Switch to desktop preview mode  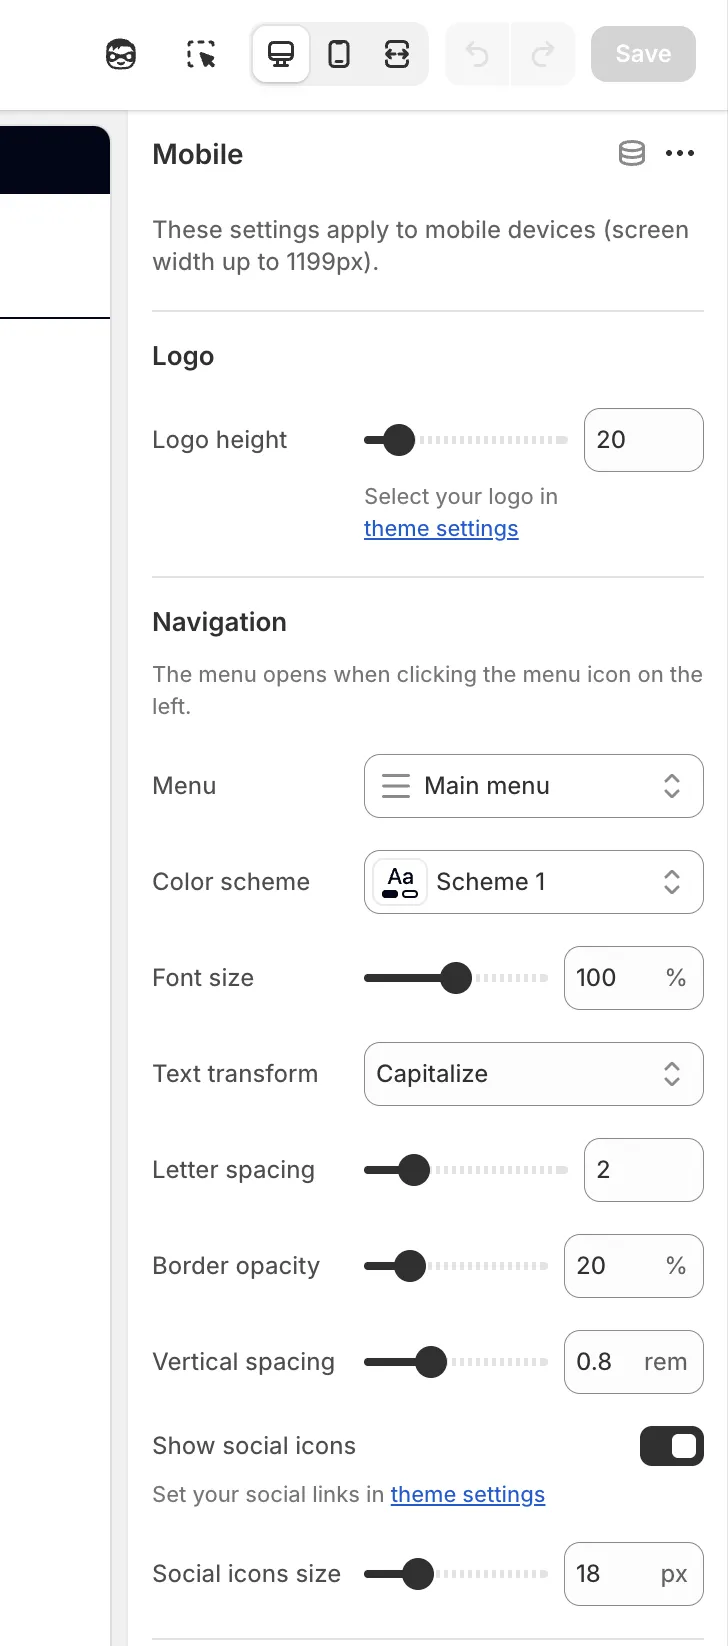(x=280, y=54)
